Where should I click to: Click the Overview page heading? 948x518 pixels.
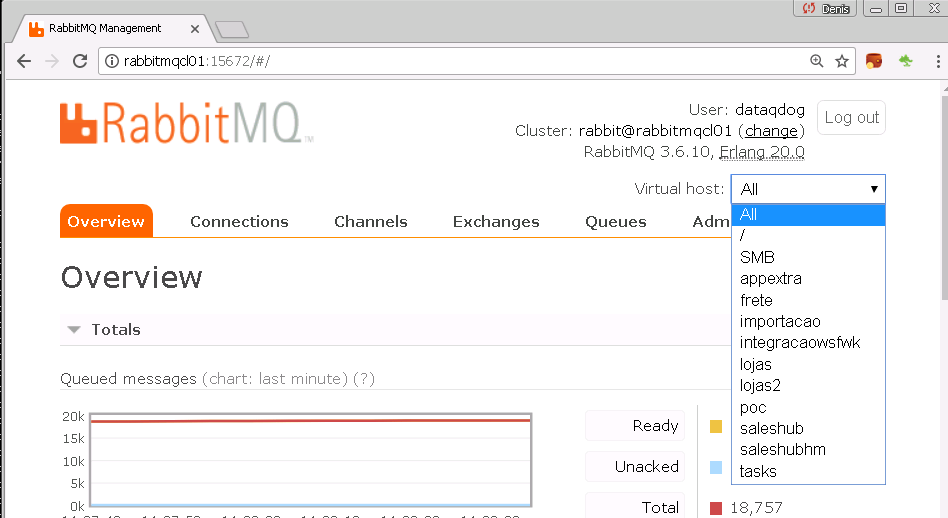131,277
